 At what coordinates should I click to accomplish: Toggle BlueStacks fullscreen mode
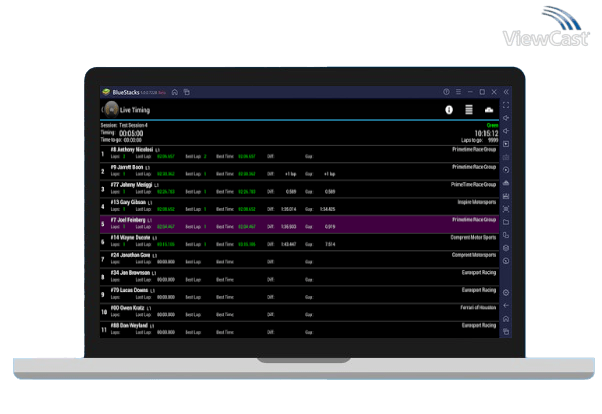click(506, 105)
